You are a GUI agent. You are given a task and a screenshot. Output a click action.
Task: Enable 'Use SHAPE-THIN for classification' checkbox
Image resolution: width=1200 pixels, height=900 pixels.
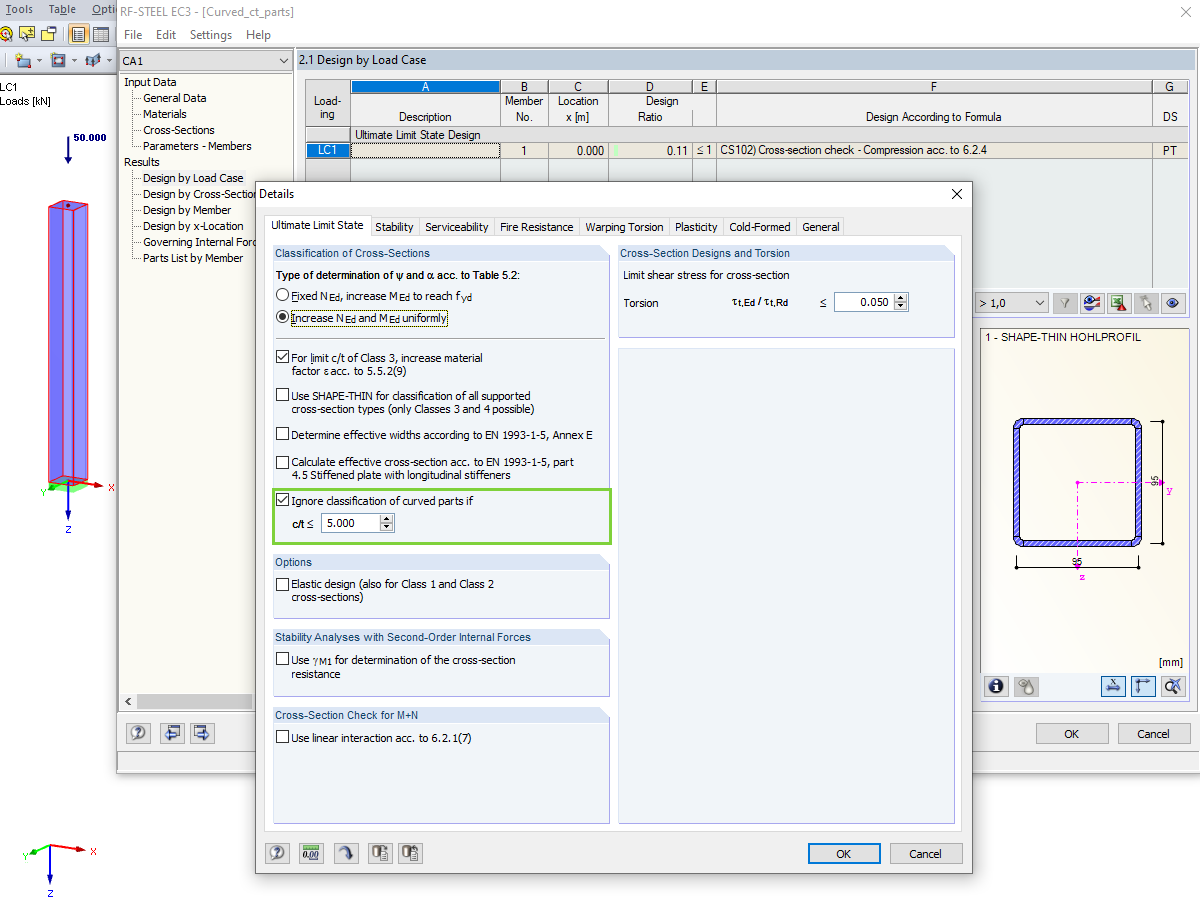point(282,395)
